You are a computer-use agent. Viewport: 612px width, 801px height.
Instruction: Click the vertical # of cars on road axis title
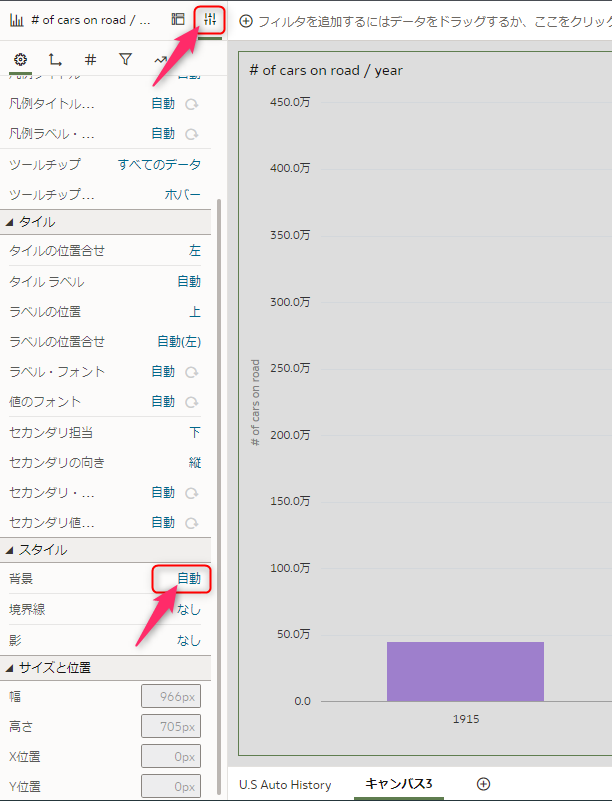[x=255, y=403]
